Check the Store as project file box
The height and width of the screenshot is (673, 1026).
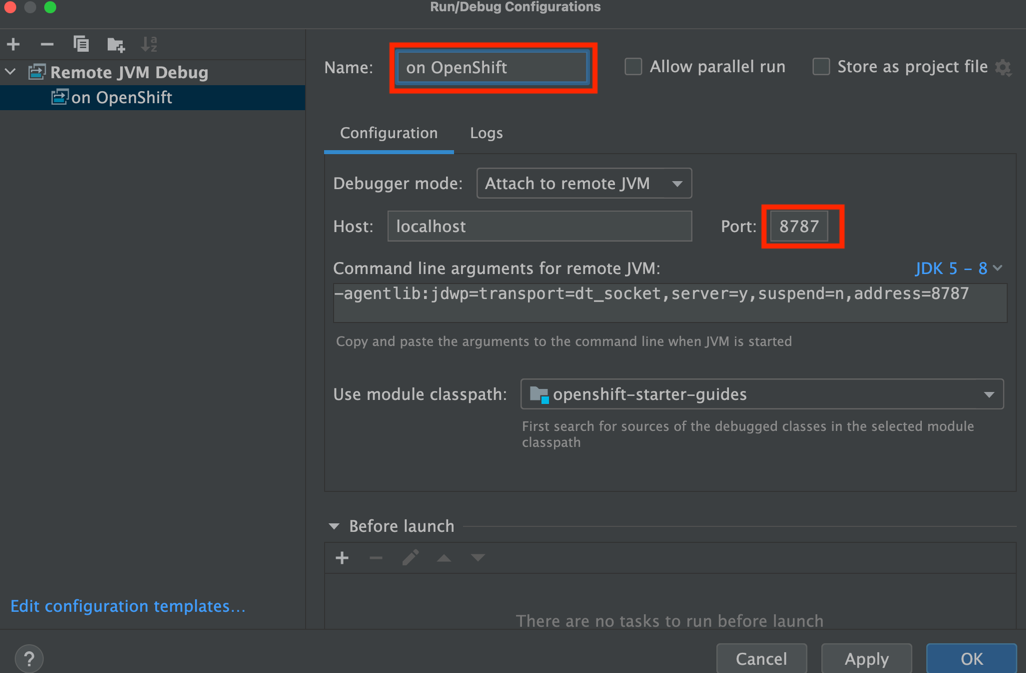point(821,67)
